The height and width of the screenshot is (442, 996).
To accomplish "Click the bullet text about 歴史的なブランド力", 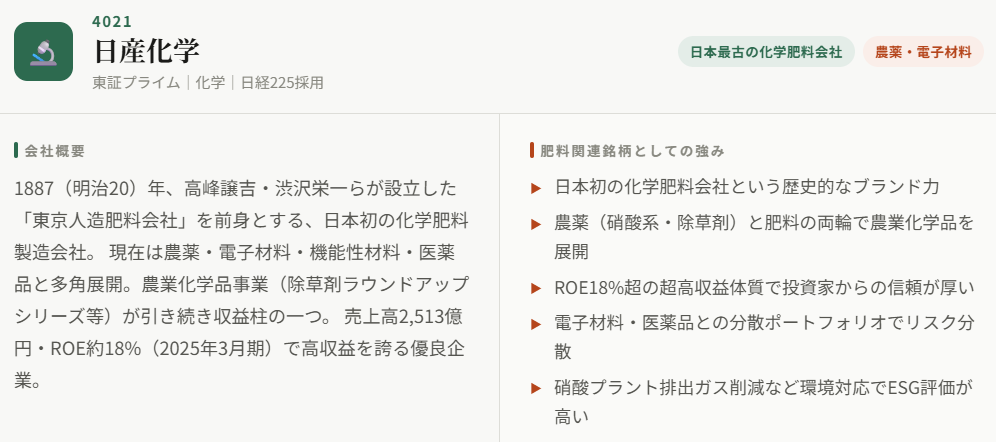I will (x=747, y=187).
